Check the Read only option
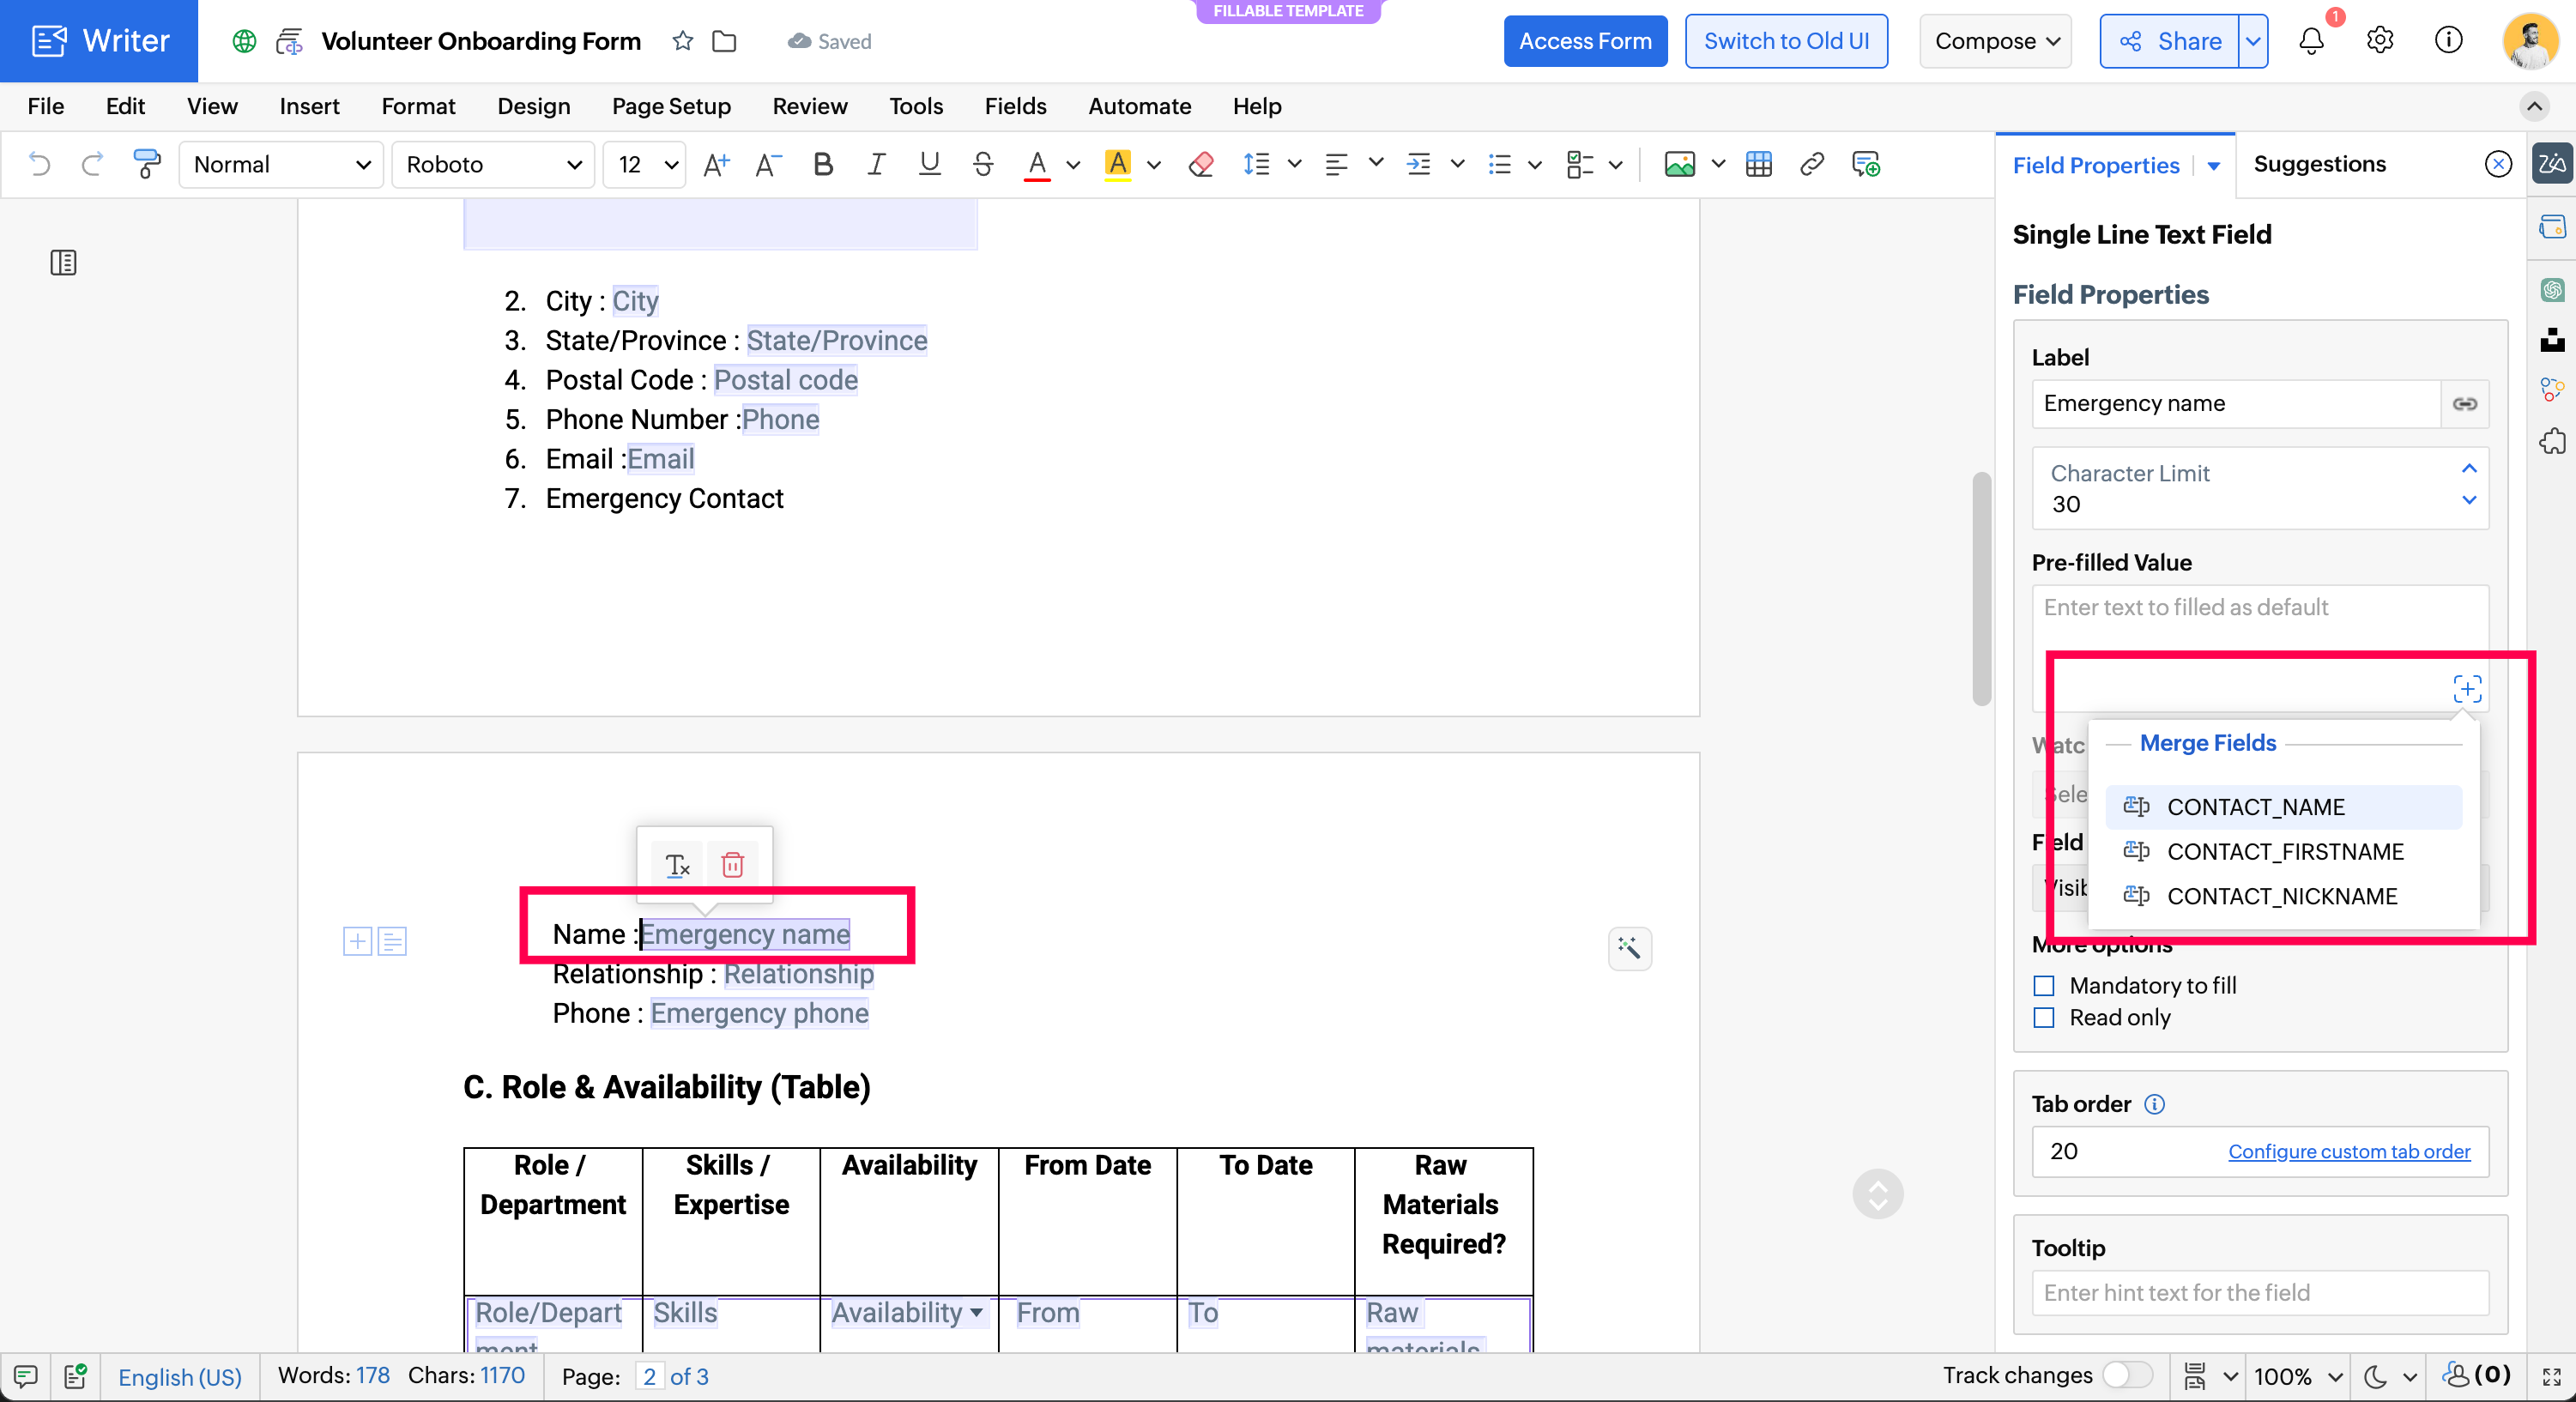The height and width of the screenshot is (1402, 2576). 2044,1018
